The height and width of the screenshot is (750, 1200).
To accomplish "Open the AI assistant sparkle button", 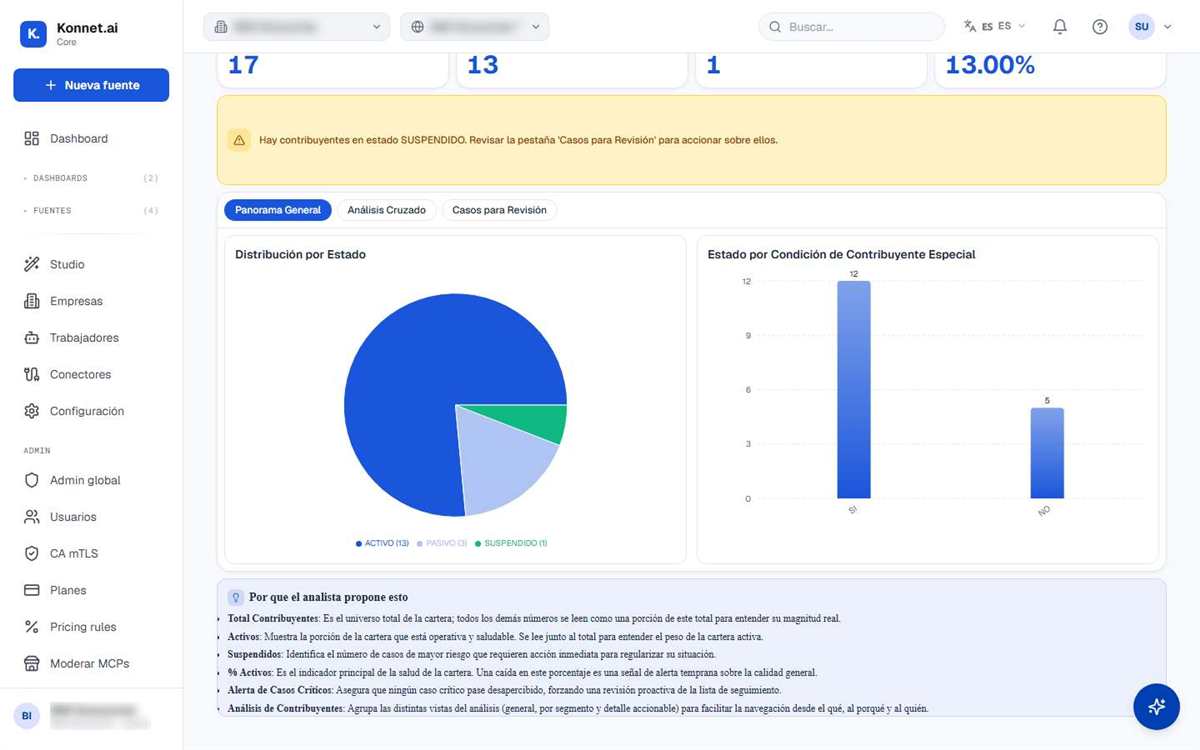I will (x=1156, y=707).
